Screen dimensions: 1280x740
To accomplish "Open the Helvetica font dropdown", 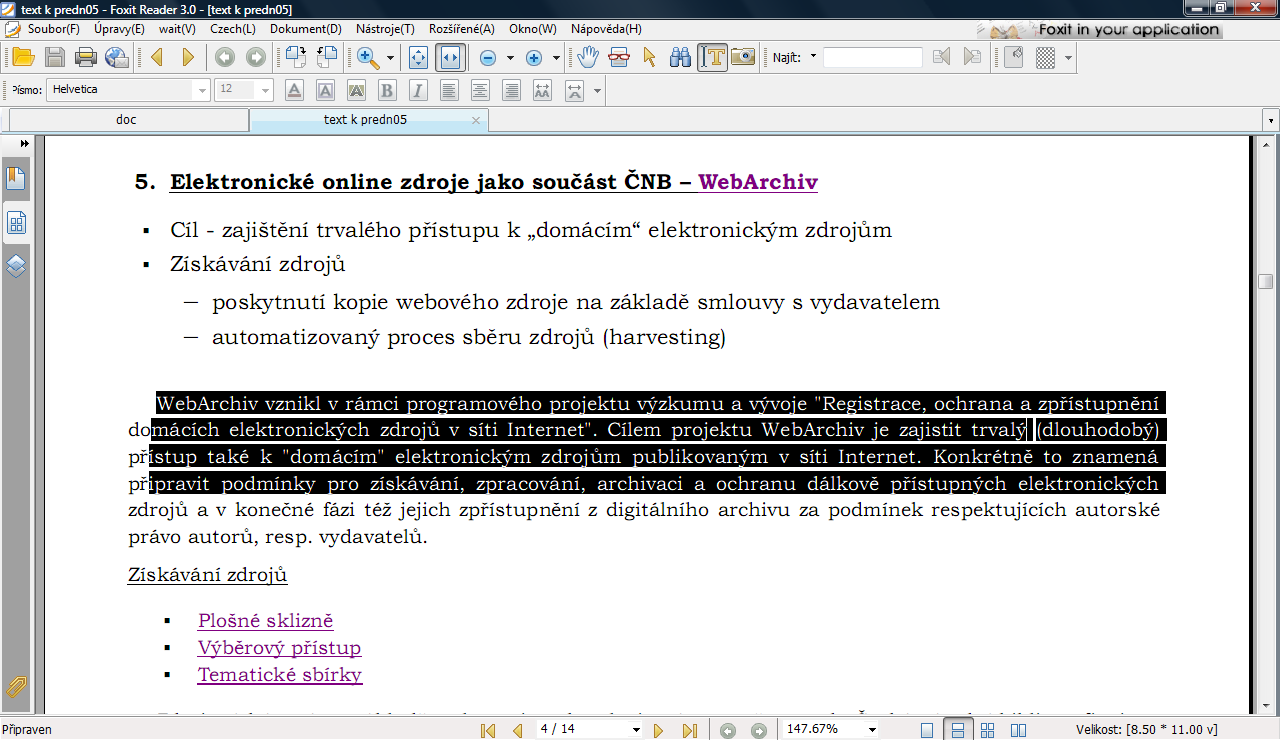I will (x=203, y=90).
